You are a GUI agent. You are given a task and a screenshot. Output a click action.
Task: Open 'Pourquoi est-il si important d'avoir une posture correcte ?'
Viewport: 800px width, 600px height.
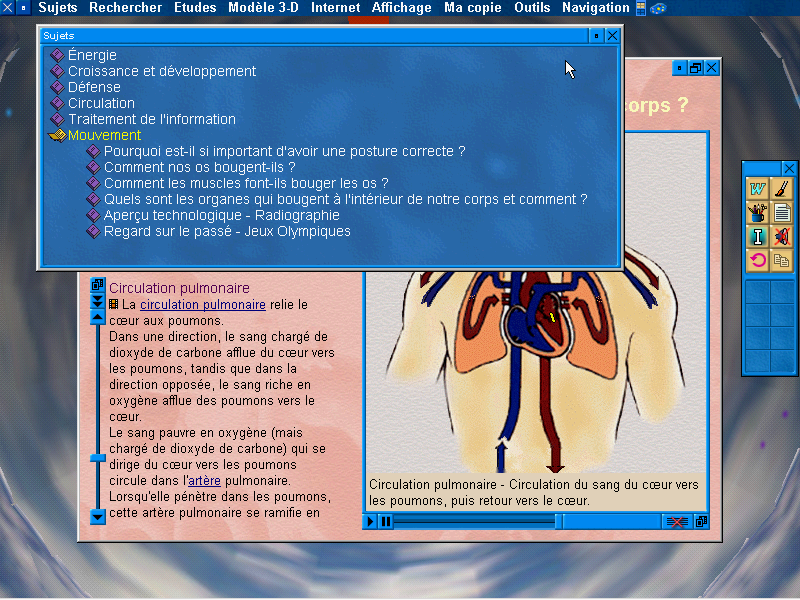(285, 151)
